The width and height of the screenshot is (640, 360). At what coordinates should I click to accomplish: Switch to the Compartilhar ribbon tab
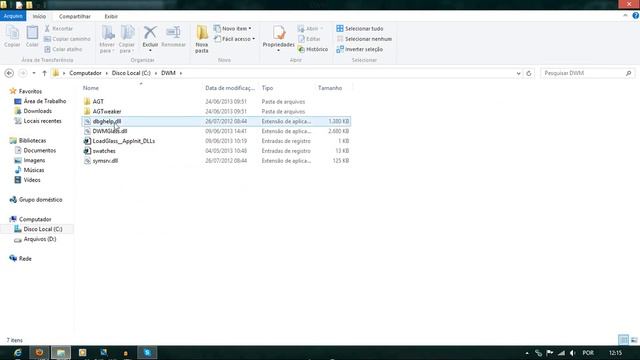tap(75, 16)
